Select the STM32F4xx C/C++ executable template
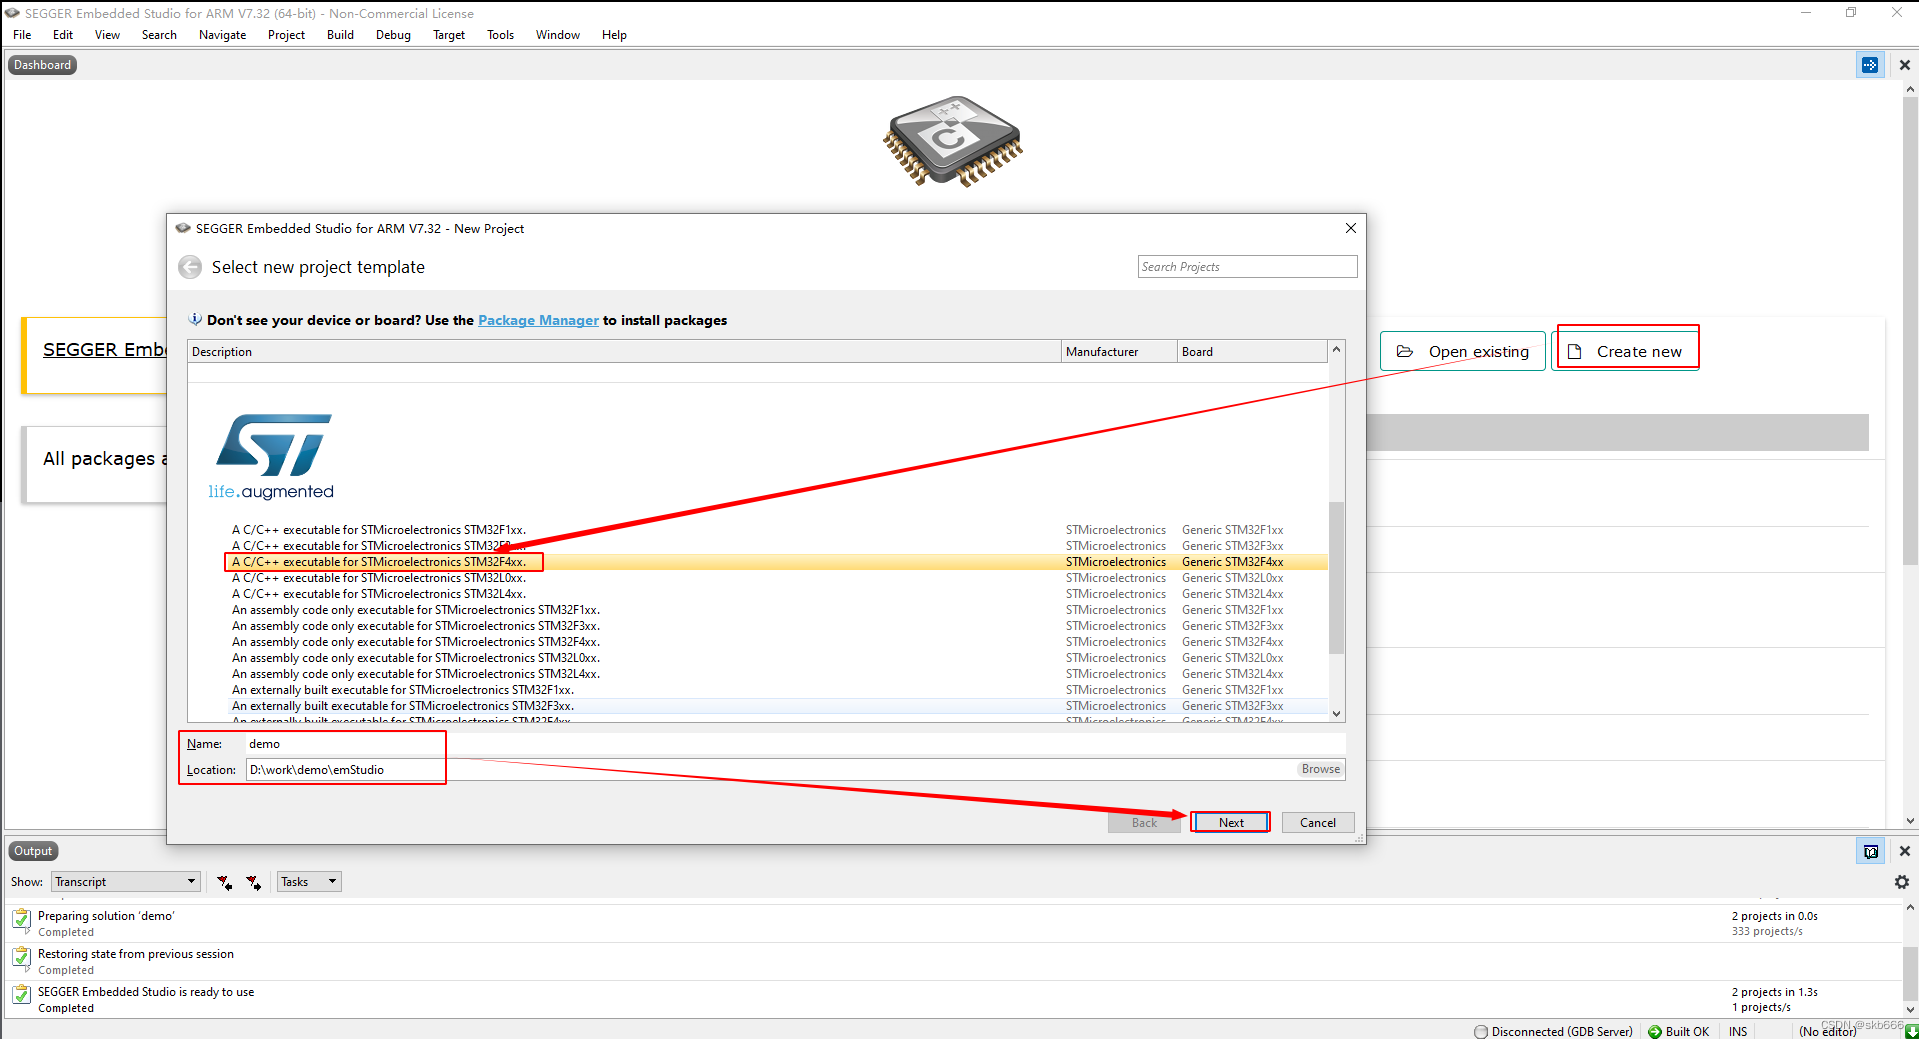This screenshot has width=1919, height=1039. pyautogui.click(x=380, y=561)
